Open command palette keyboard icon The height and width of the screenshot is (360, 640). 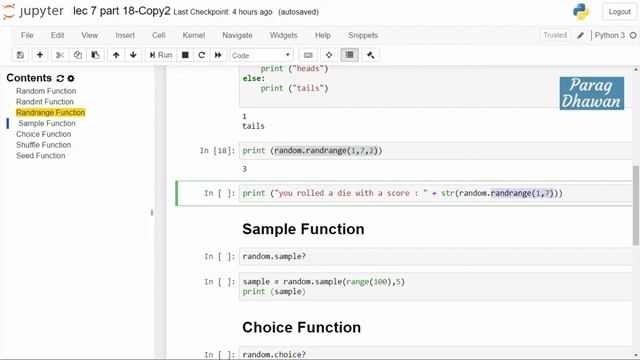(308, 55)
